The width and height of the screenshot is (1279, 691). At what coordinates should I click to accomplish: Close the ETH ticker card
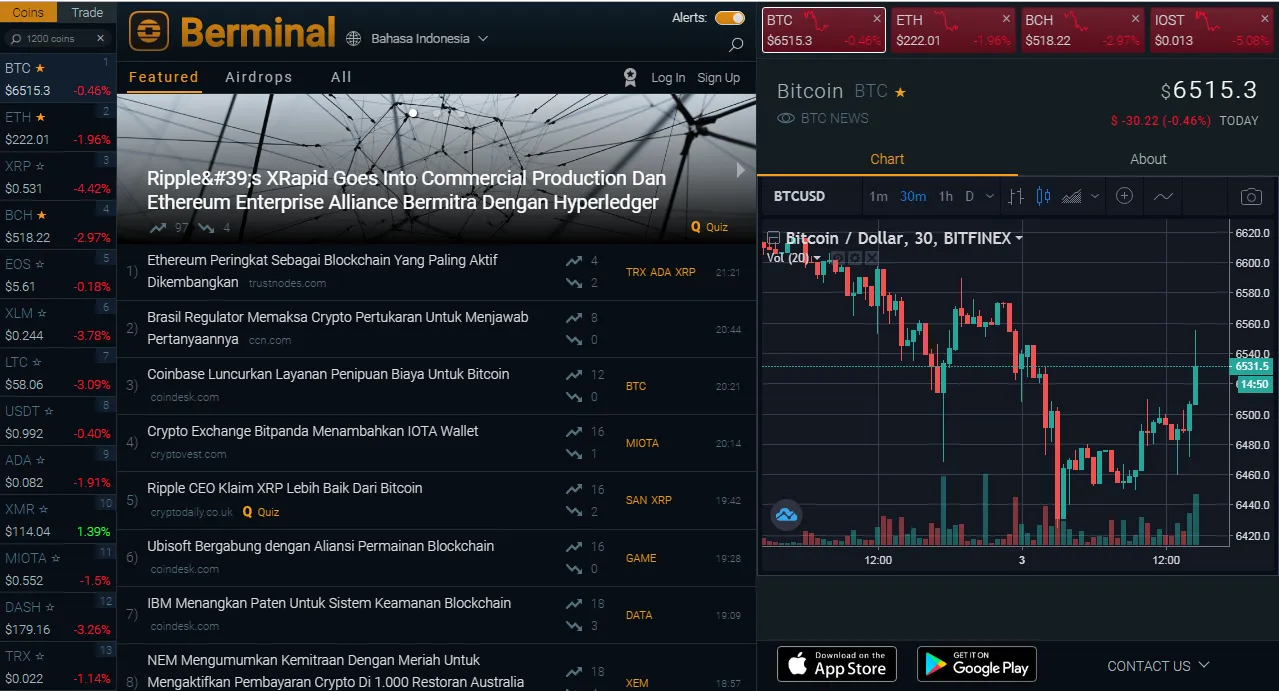(1007, 19)
